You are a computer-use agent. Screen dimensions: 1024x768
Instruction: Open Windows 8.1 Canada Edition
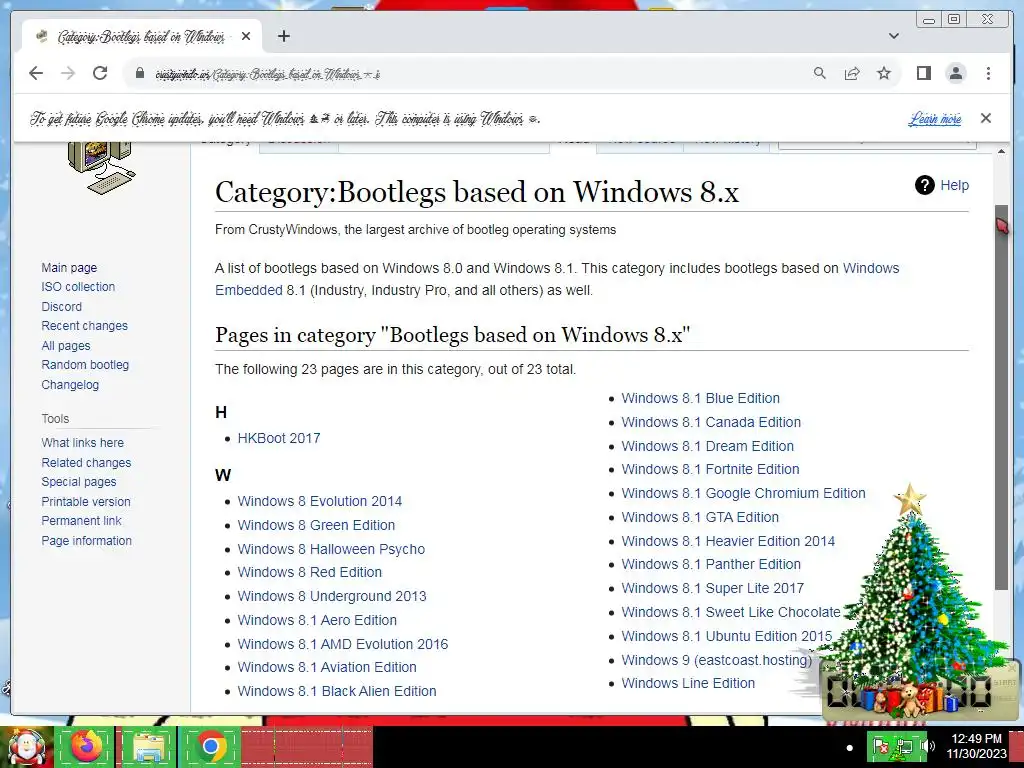tap(711, 423)
